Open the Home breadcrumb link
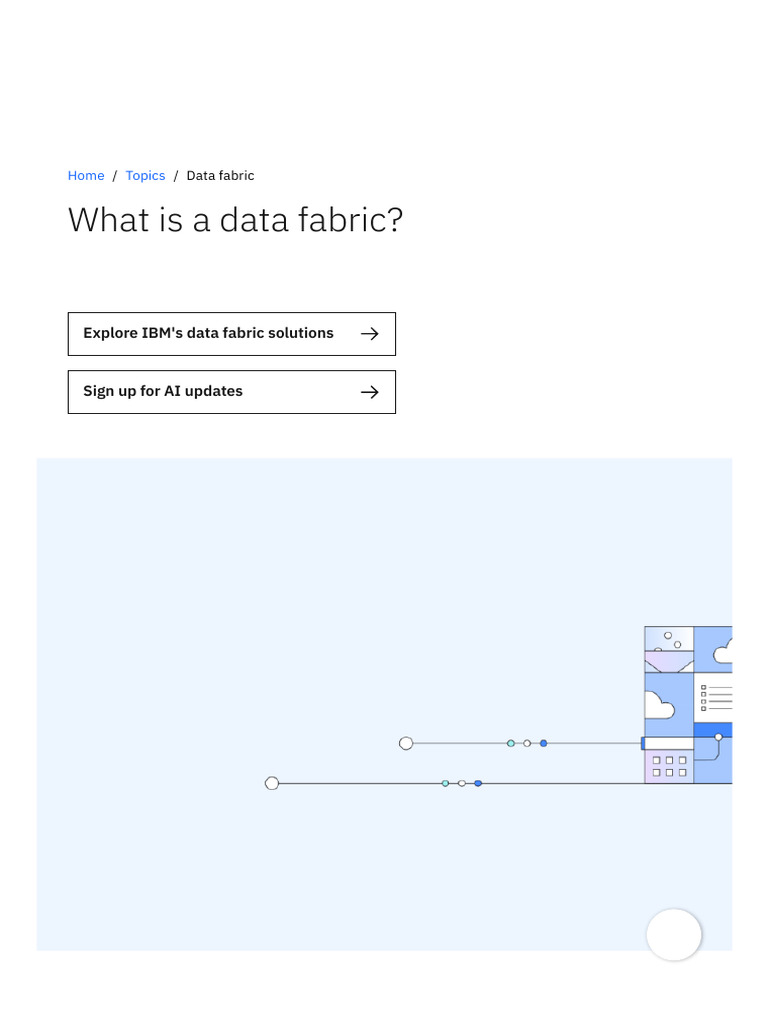This screenshot has width=768, height=1024. click(86, 176)
